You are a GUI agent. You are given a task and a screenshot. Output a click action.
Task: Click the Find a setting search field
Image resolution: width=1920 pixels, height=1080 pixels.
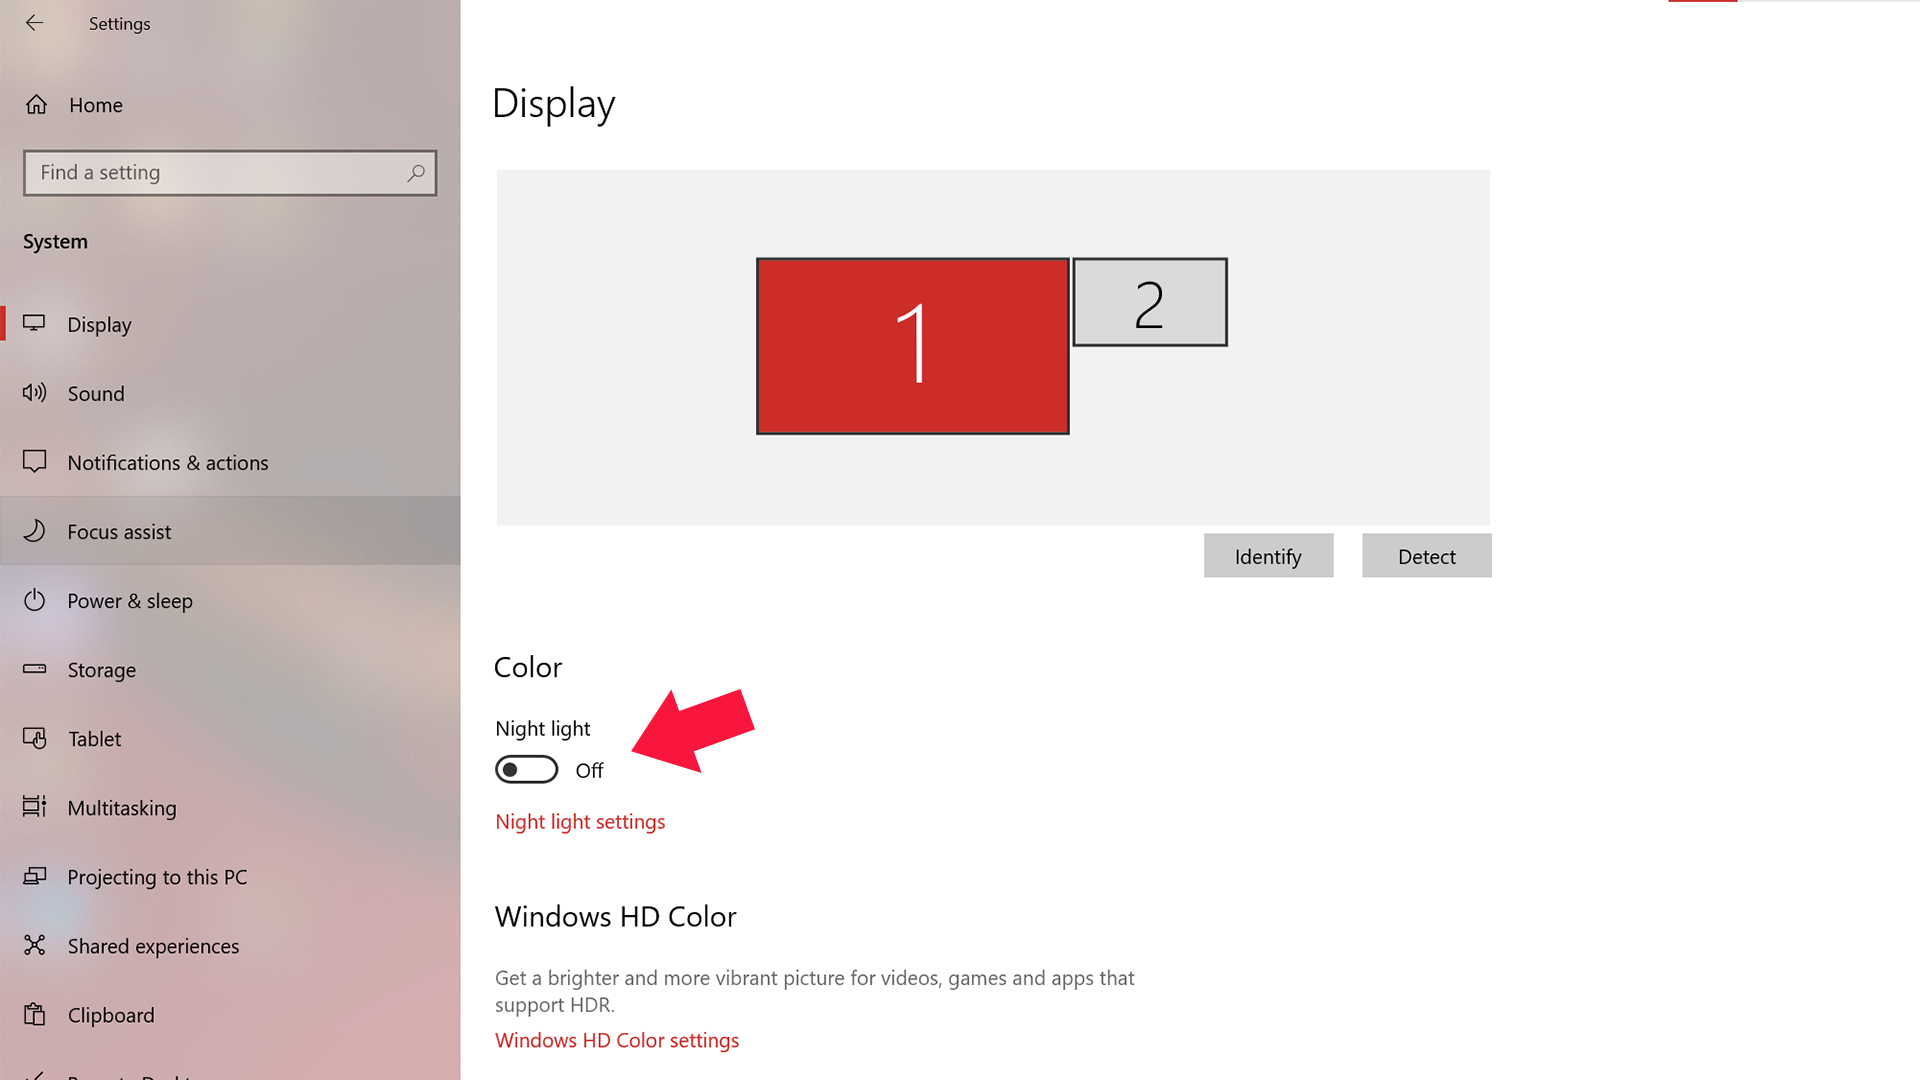pos(229,171)
